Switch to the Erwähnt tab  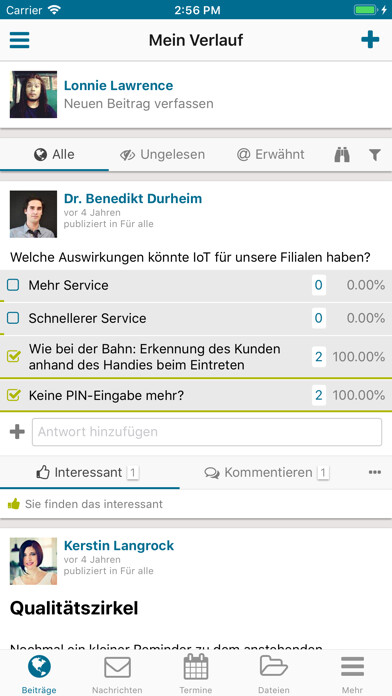coord(270,154)
